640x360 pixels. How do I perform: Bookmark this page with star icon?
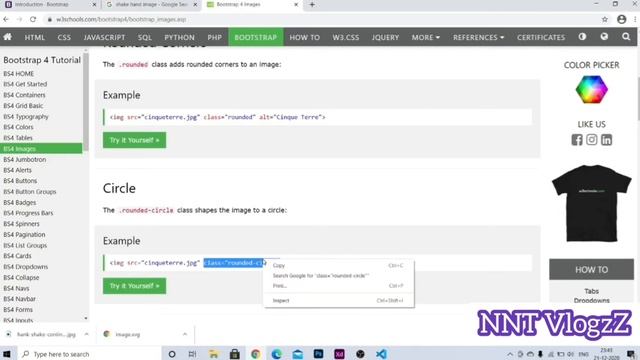point(604,19)
